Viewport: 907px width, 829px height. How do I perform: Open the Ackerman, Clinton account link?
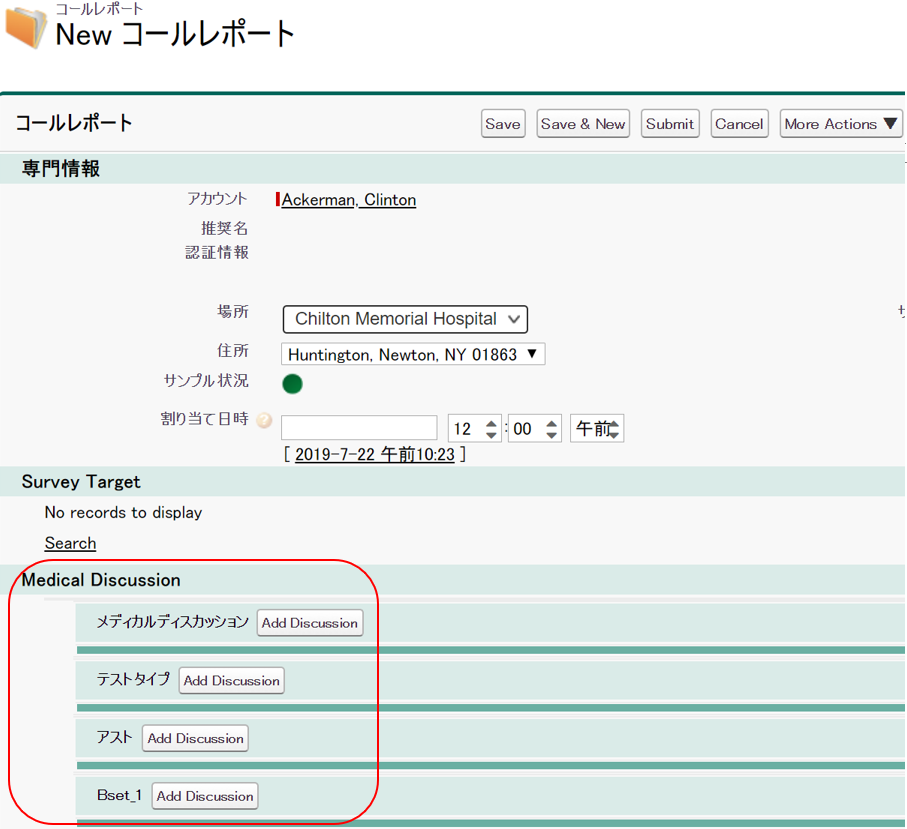(348, 200)
